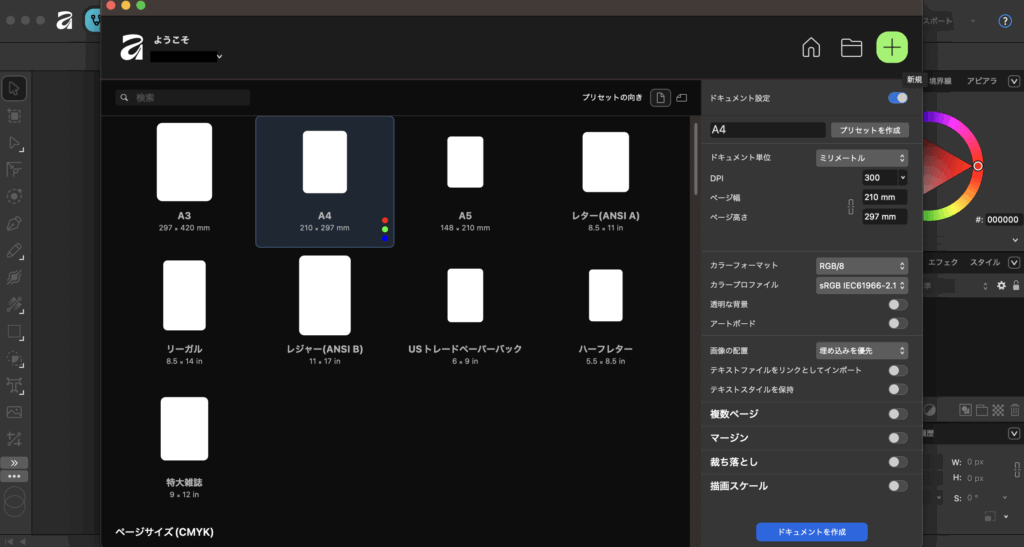Viewport: 1024px width, 547px height.
Task: Click the link icon between page width and height
Action: 849,208
